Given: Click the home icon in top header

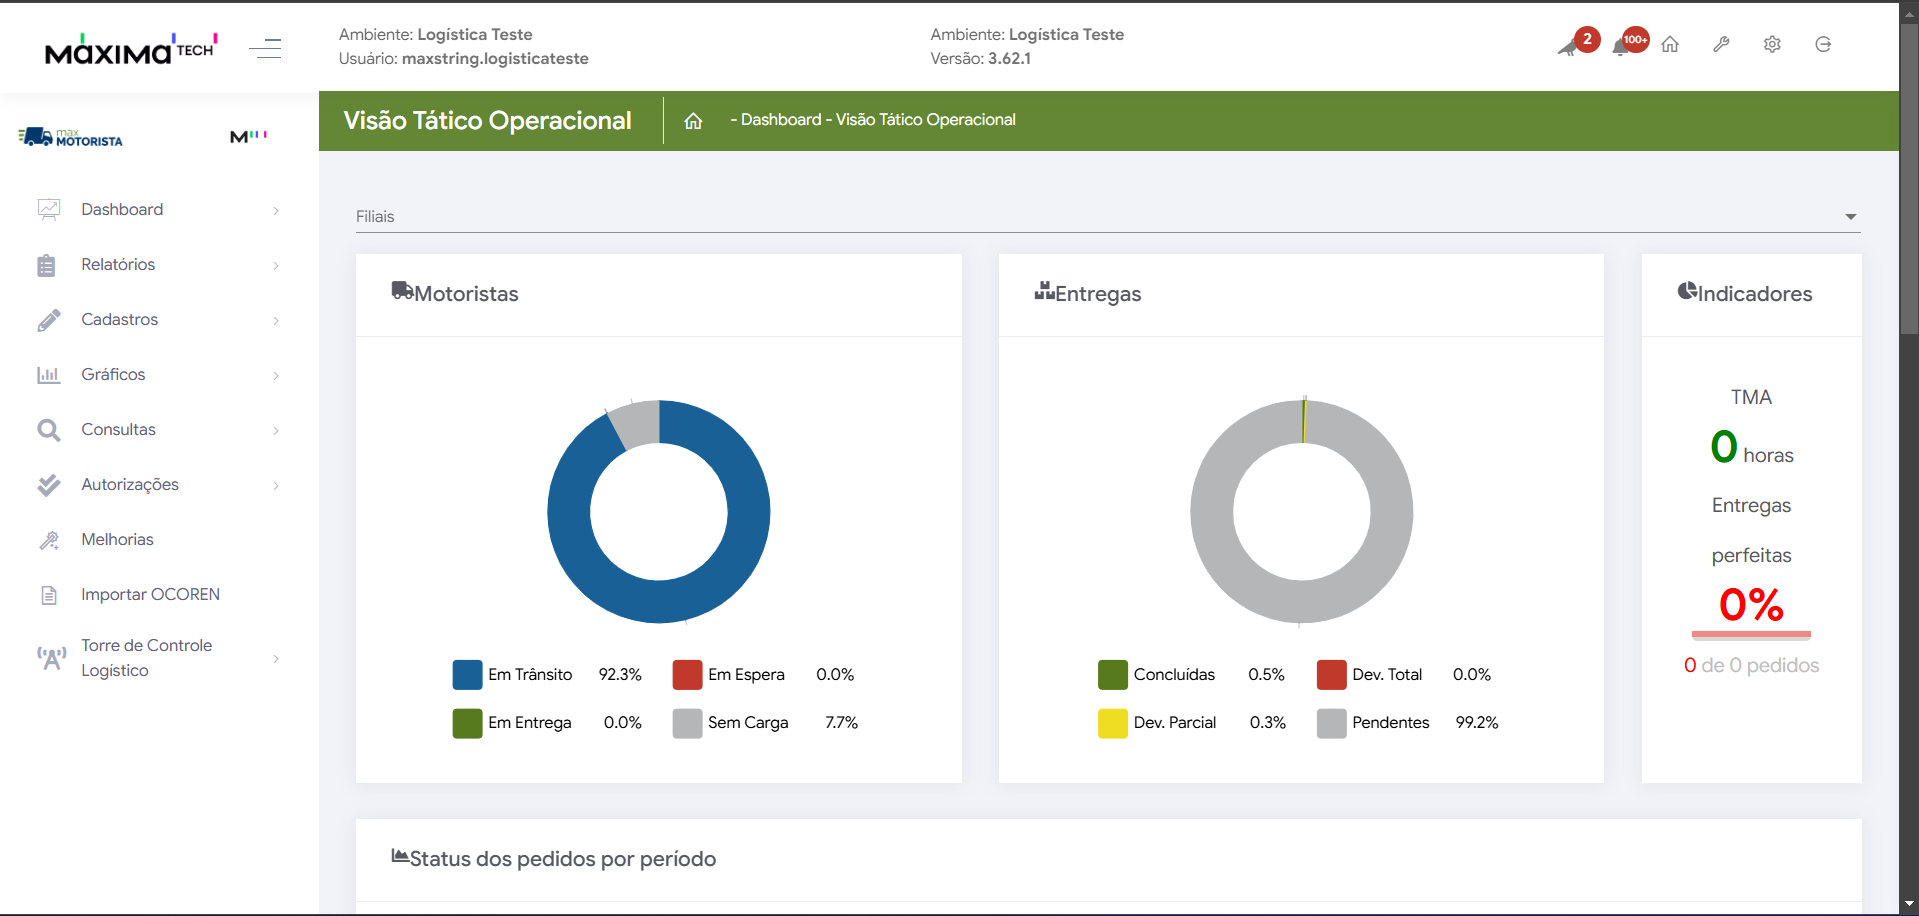Looking at the screenshot, I should [x=1670, y=45].
